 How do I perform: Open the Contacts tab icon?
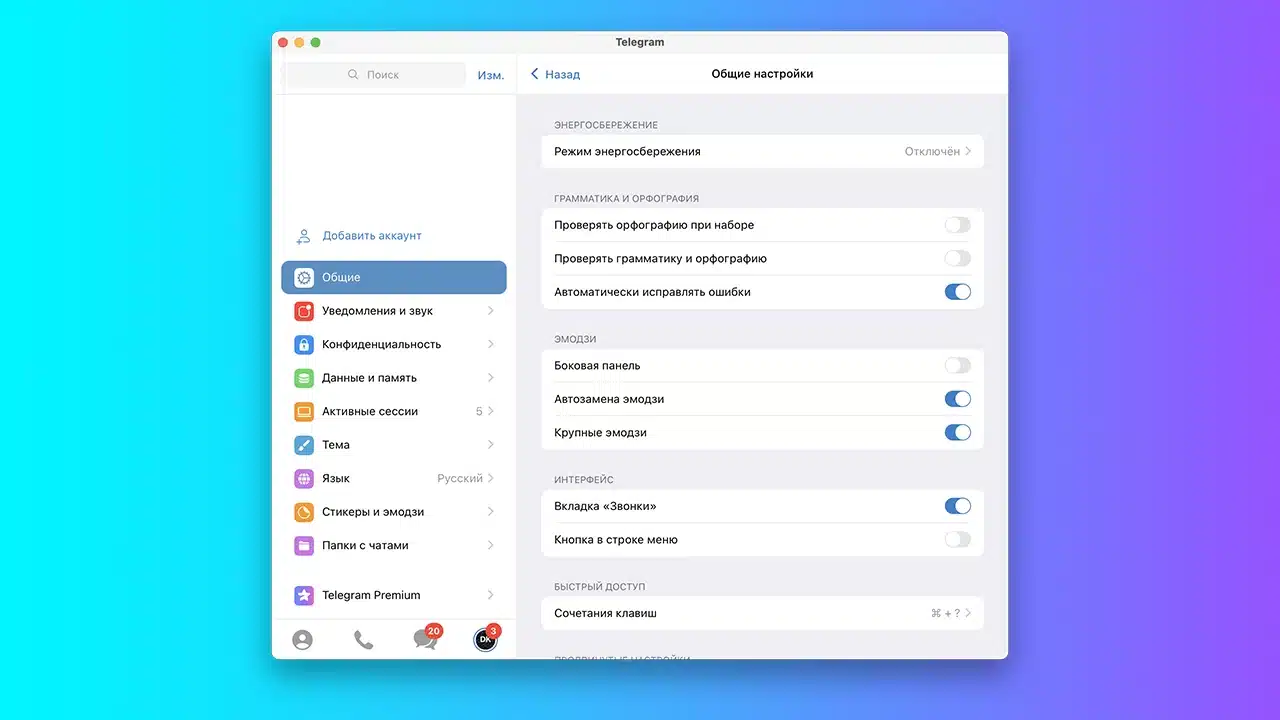point(302,639)
